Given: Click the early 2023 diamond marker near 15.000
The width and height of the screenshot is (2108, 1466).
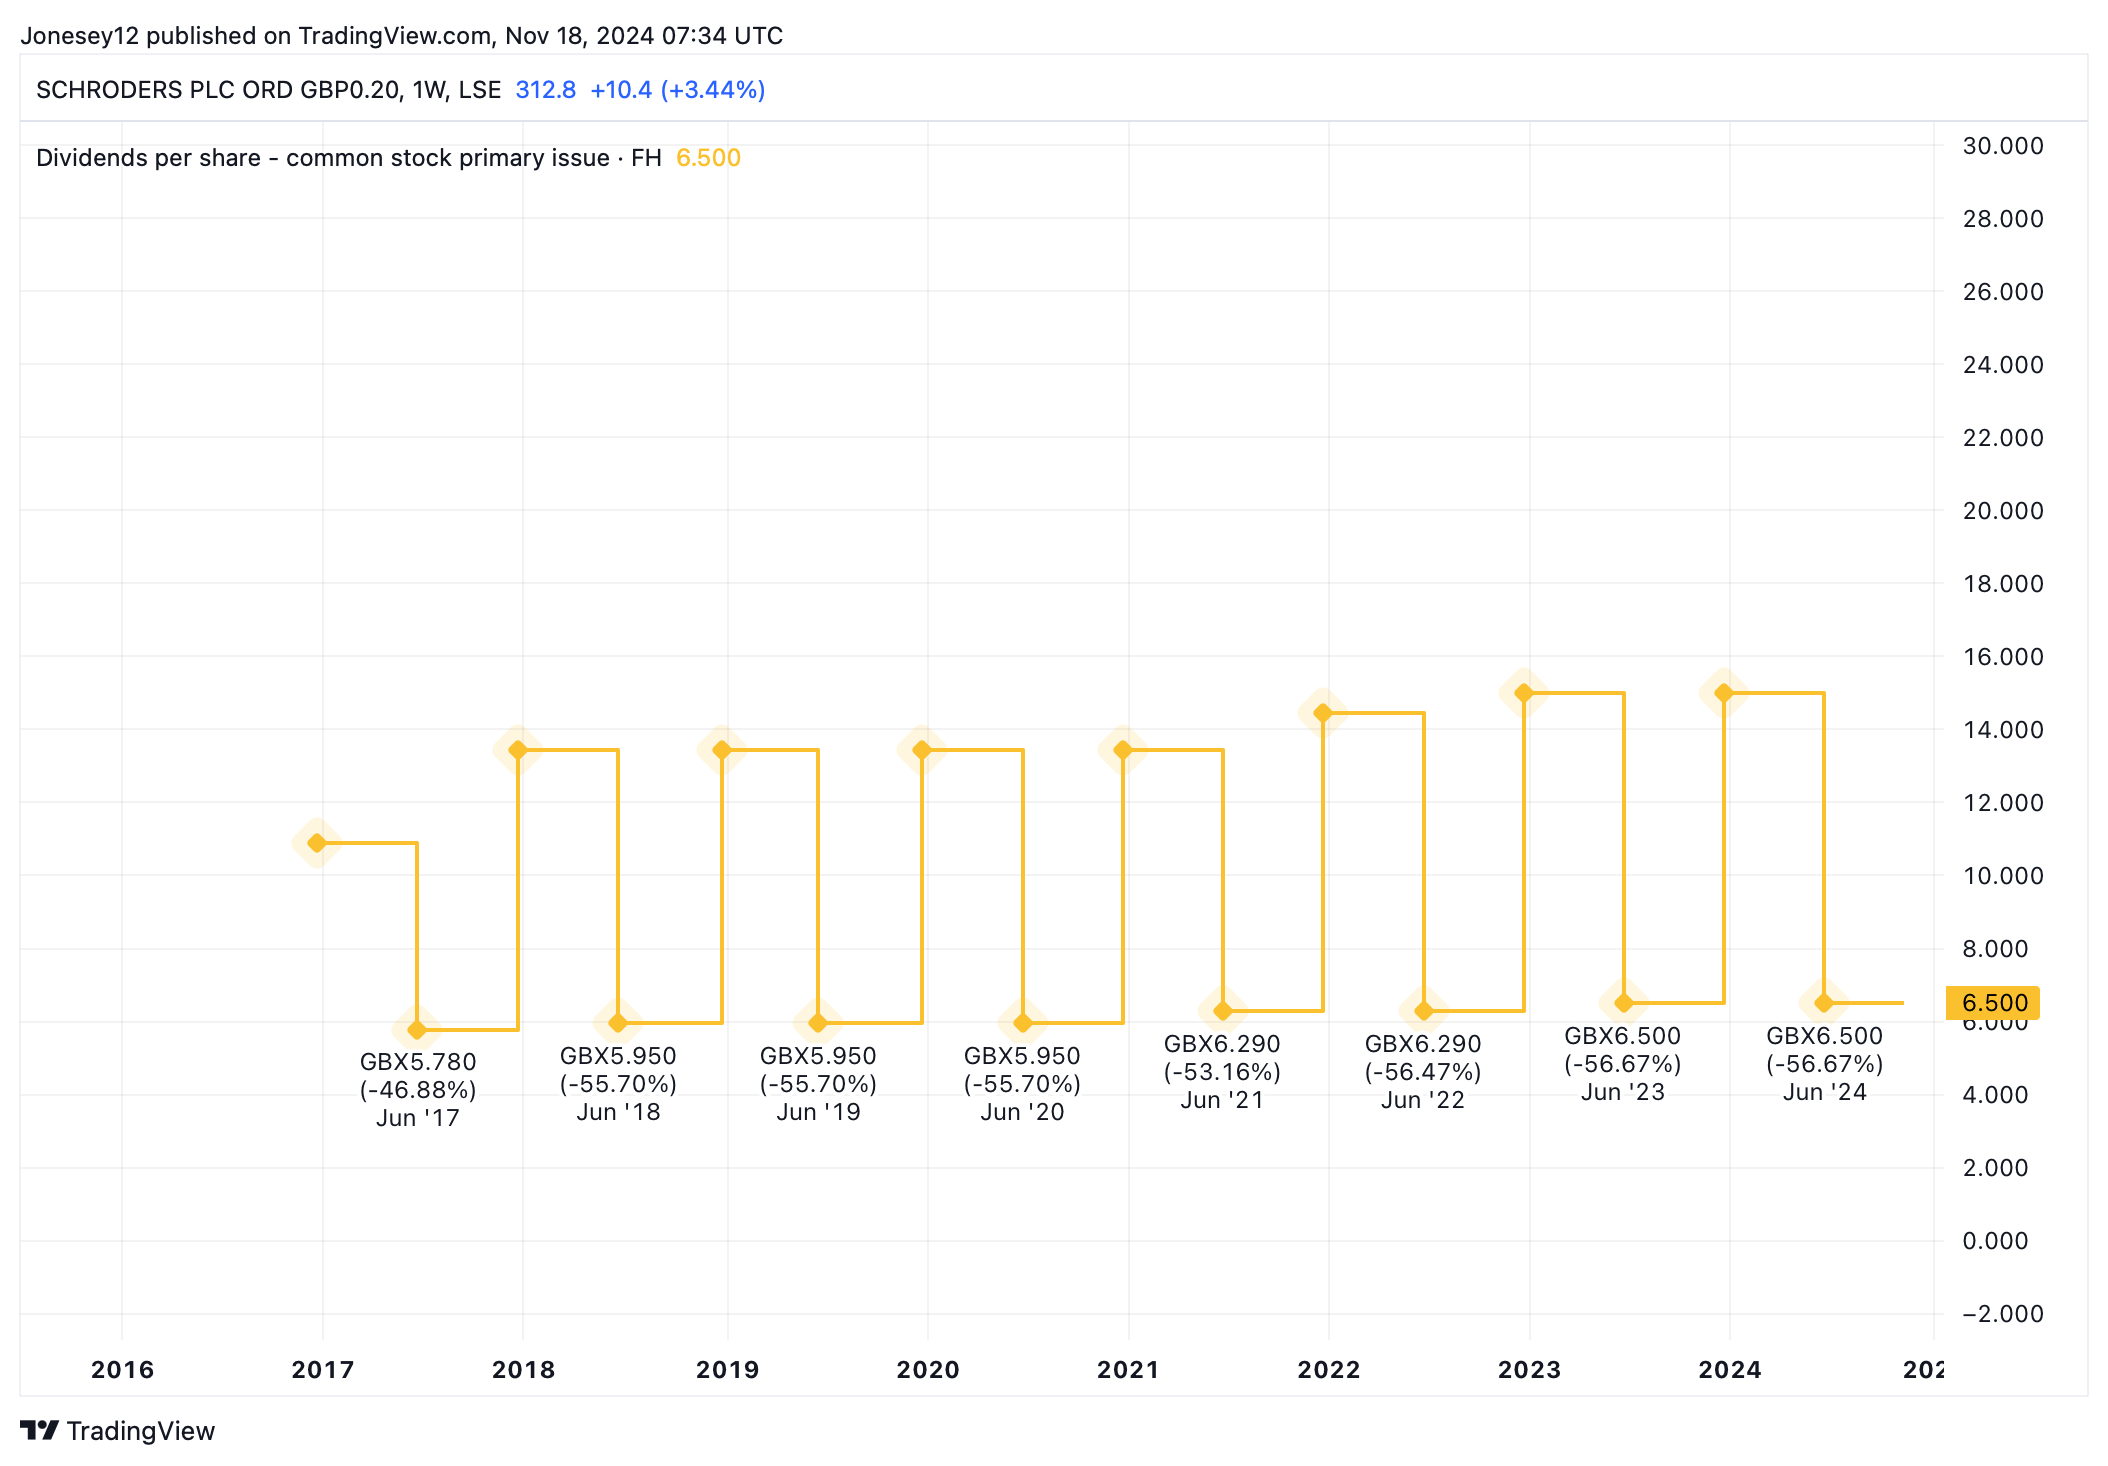Looking at the screenshot, I should (x=1524, y=693).
